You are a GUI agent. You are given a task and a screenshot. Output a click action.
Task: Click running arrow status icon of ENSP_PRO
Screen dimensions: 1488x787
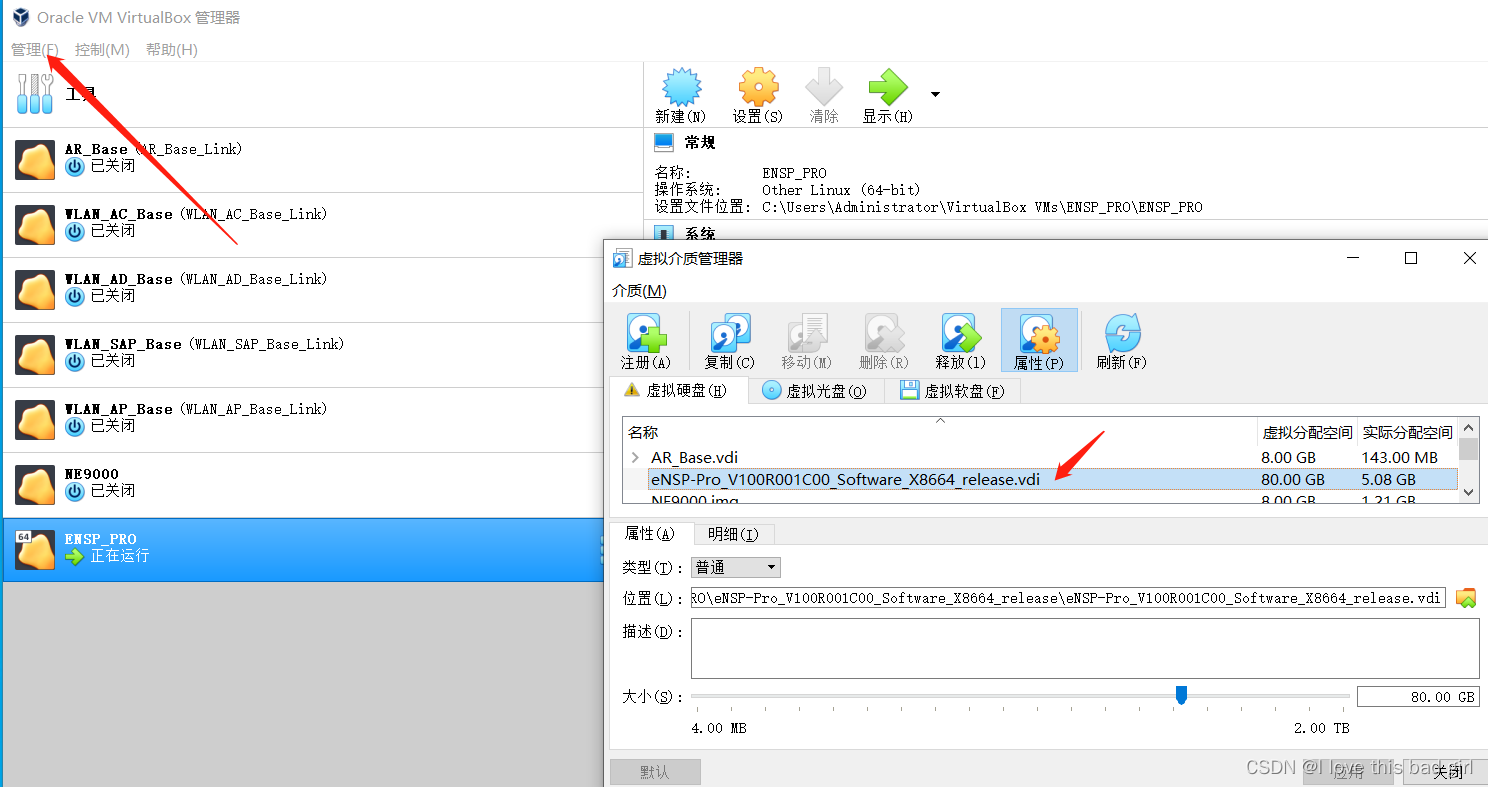[75, 557]
